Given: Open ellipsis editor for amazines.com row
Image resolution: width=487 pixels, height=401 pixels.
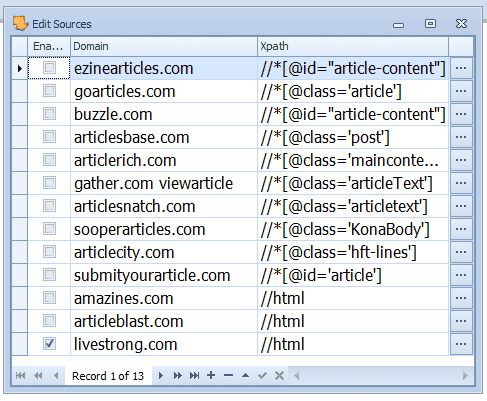Looking at the screenshot, I should click(x=461, y=298).
